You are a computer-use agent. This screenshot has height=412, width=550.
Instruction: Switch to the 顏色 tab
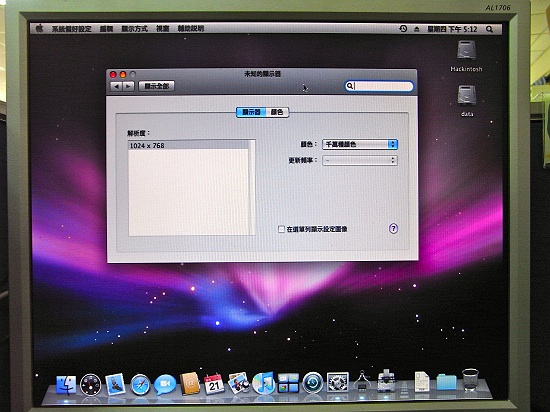277,112
